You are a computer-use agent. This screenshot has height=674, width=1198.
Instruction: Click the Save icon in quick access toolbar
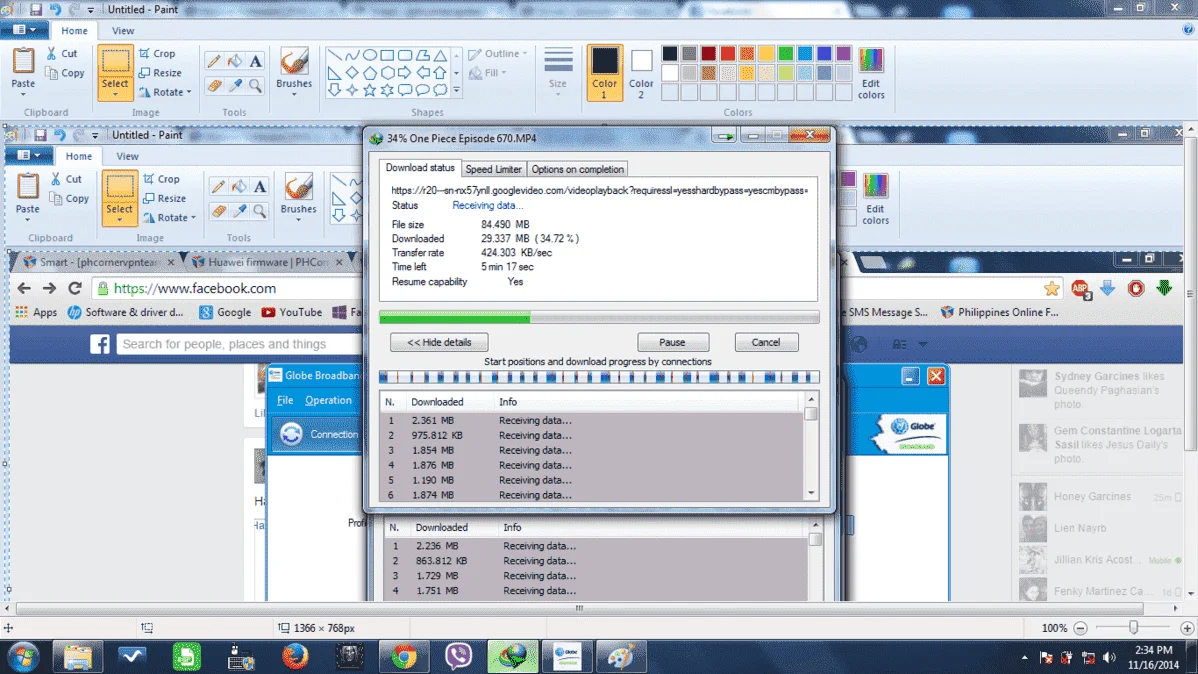36,10
